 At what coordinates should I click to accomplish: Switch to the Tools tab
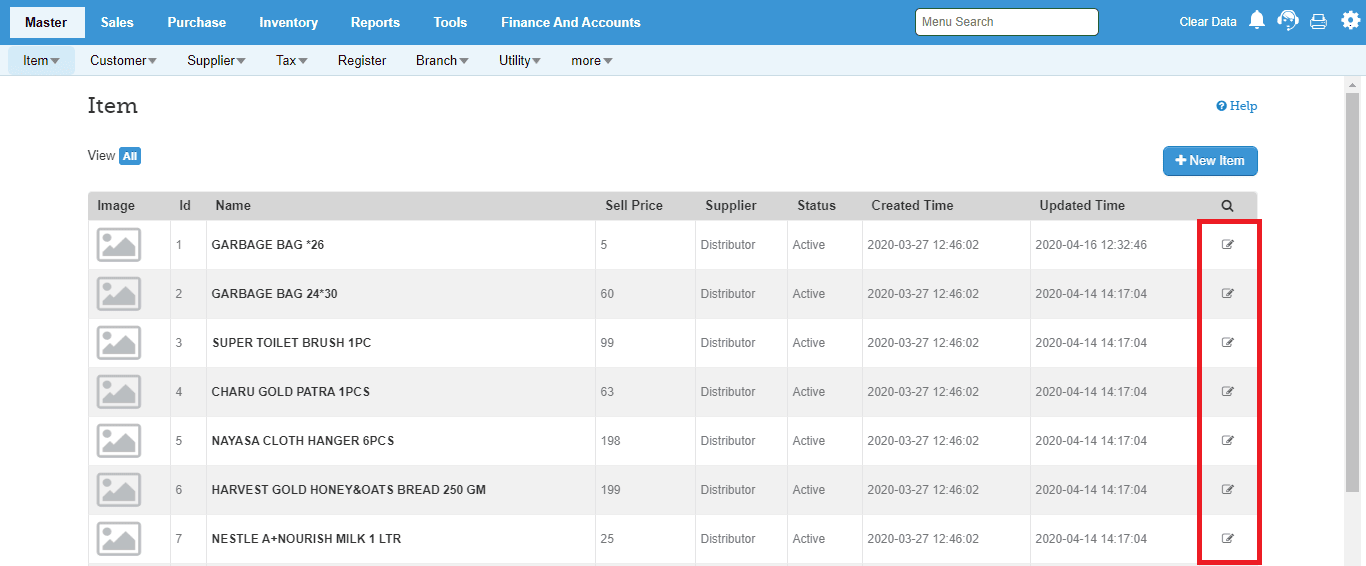[x=451, y=22]
